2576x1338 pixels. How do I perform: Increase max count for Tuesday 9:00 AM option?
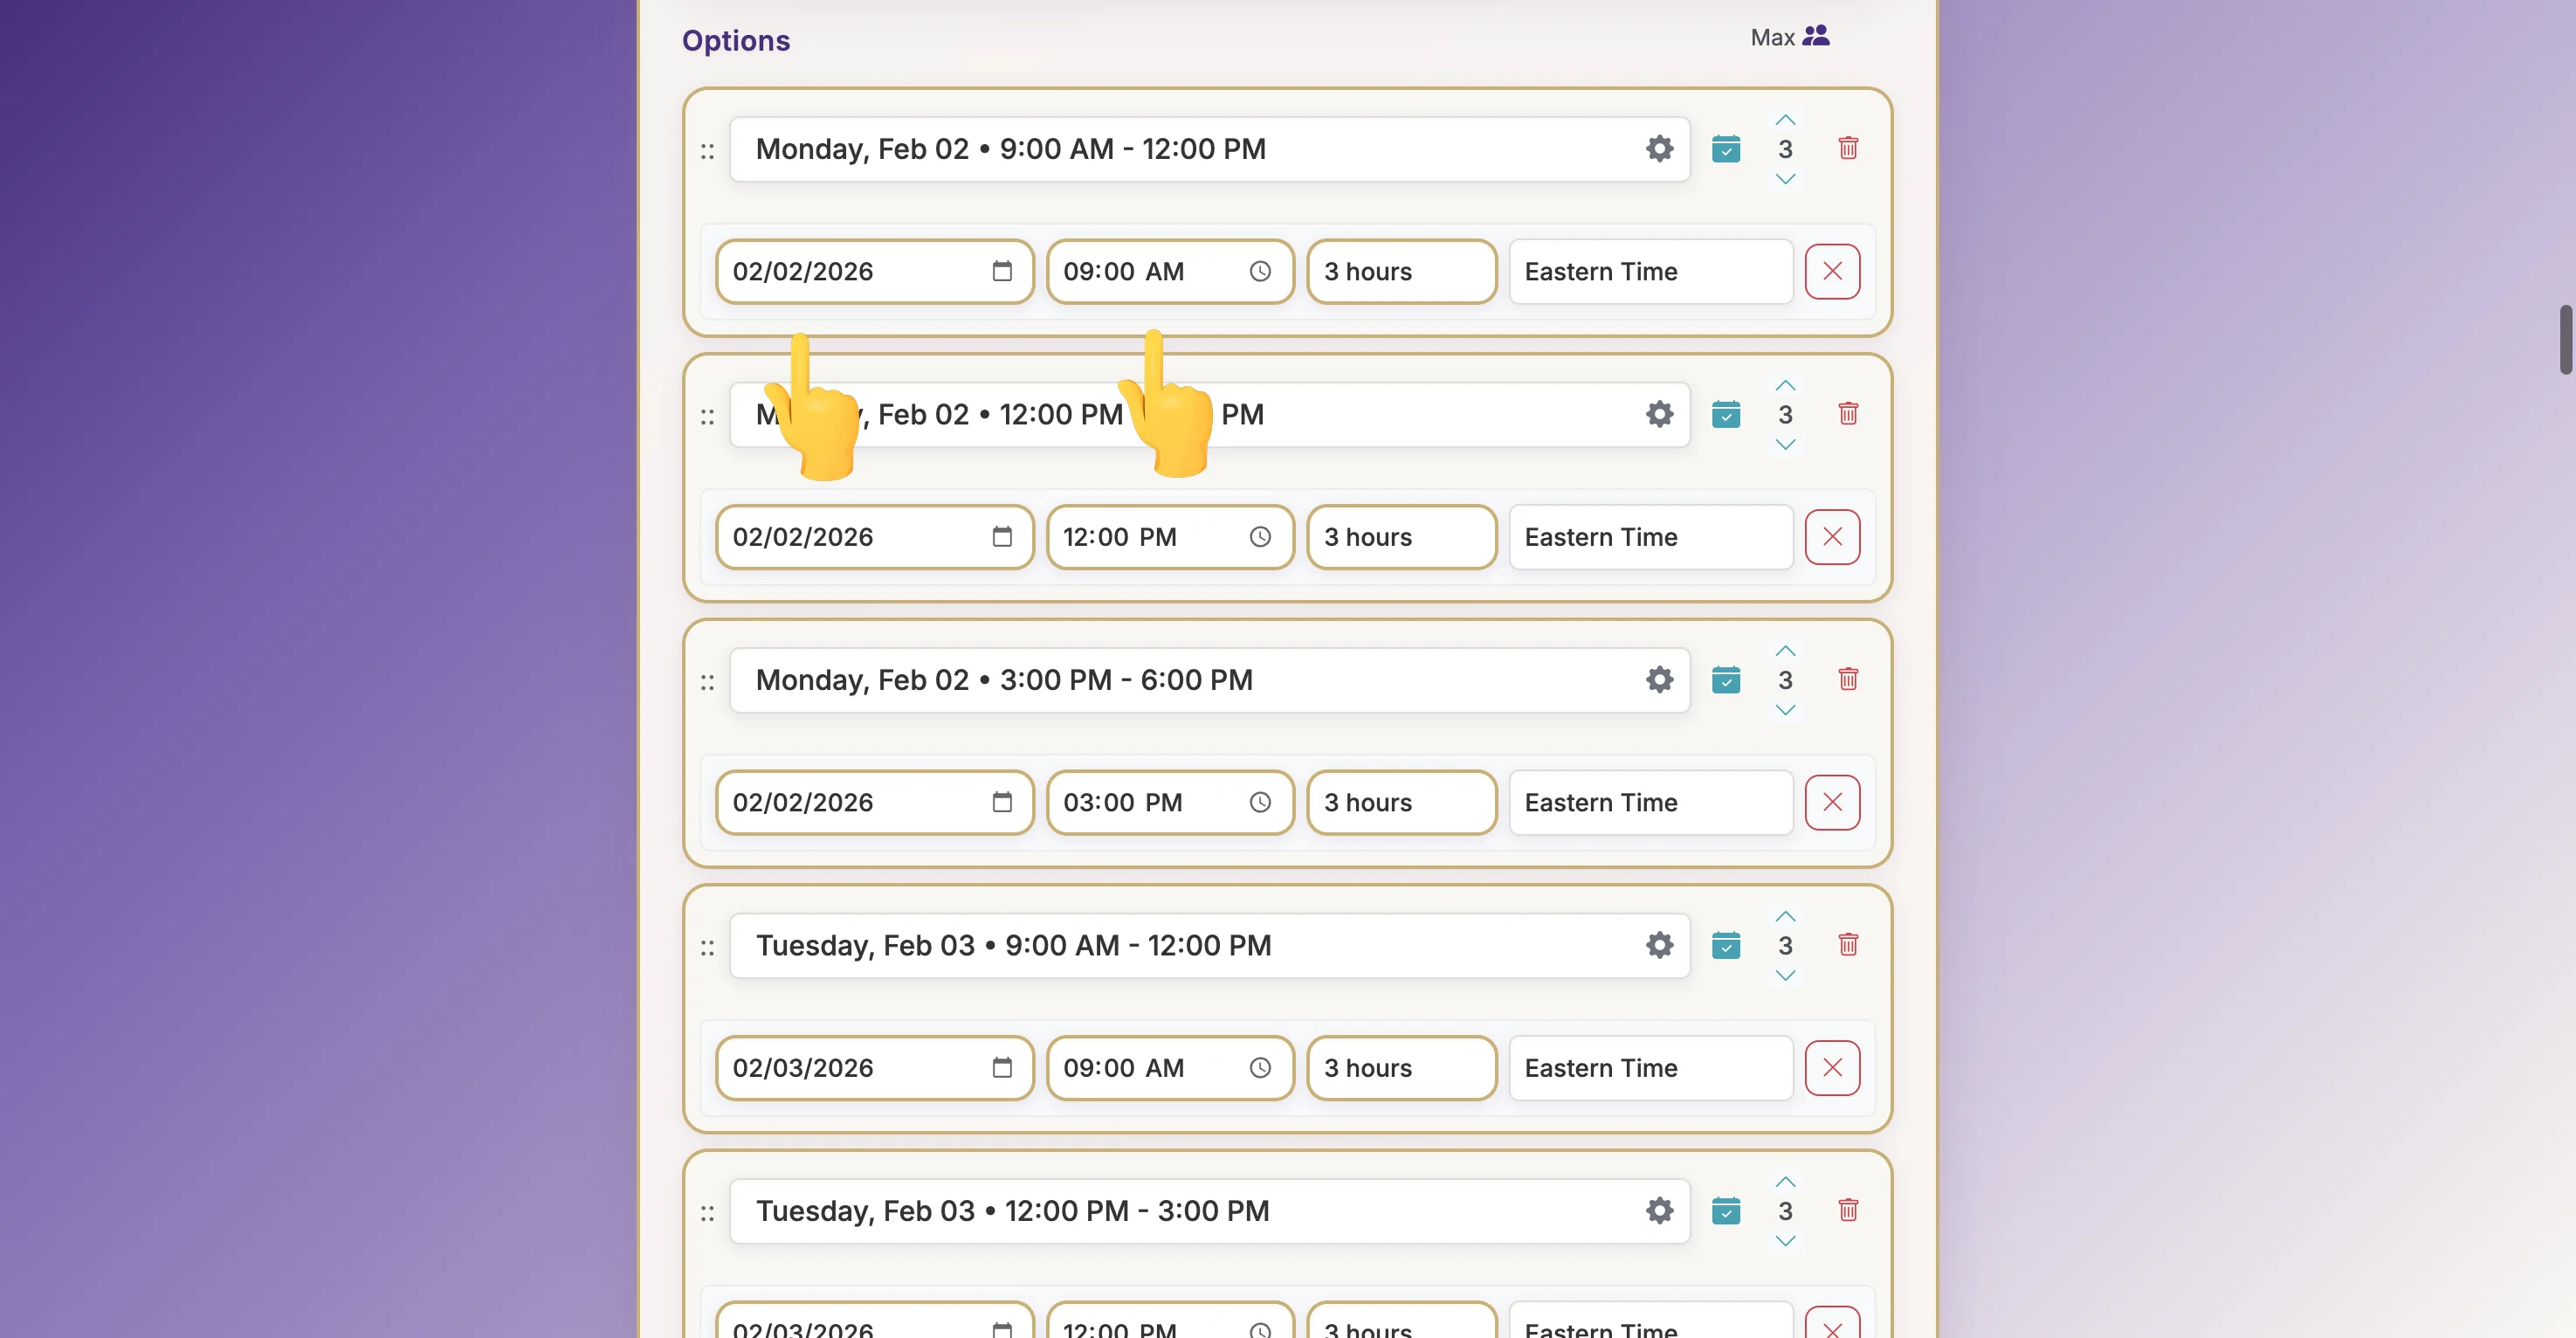(x=1785, y=916)
